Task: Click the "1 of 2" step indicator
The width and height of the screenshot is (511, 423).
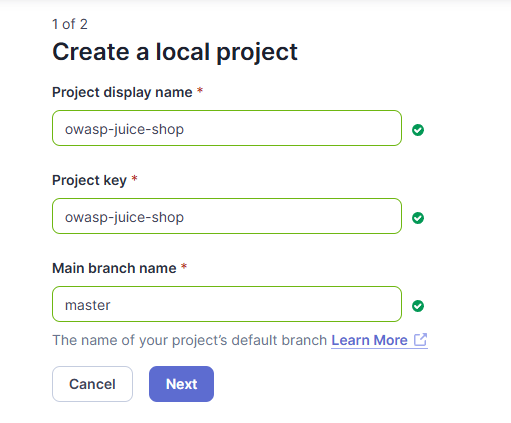Action: coord(70,24)
